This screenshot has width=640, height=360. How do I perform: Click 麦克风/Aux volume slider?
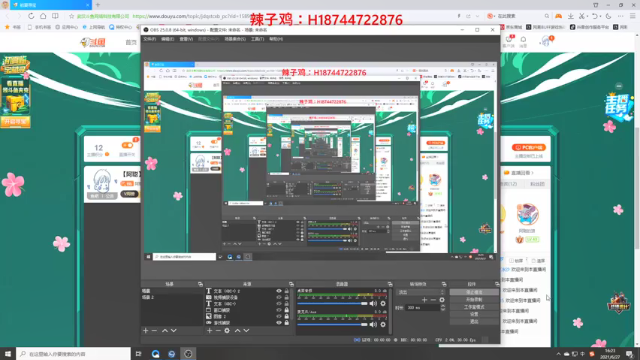(332, 324)
